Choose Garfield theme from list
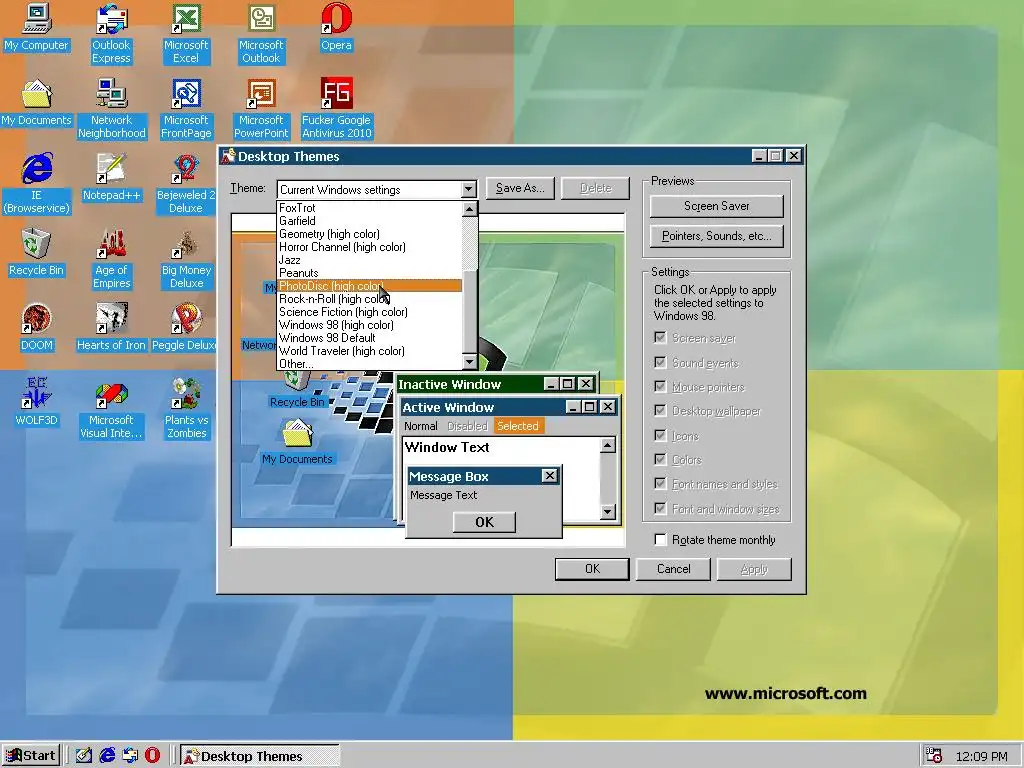This screenshot has height=768, width=1024. (370, 221)
